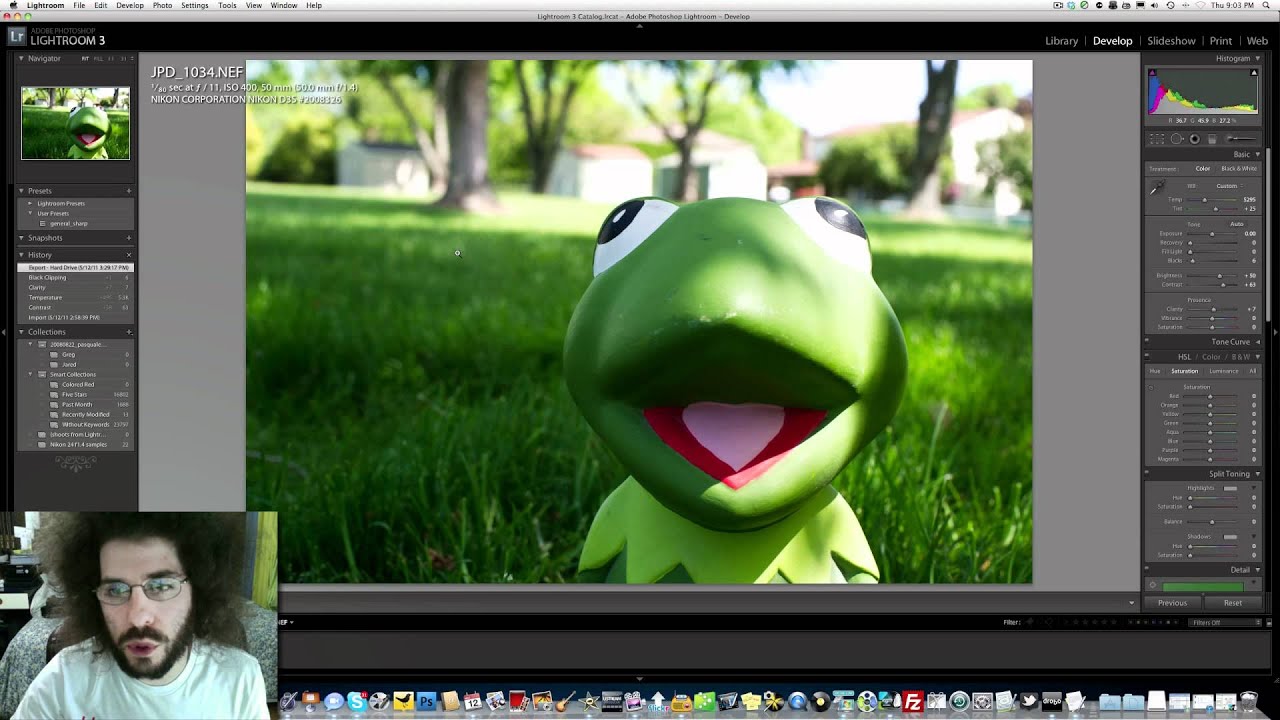Toggle the HSL panel on/off switch
Image resolution: width=1280 pixels, height=720 pixels.
1147,357
